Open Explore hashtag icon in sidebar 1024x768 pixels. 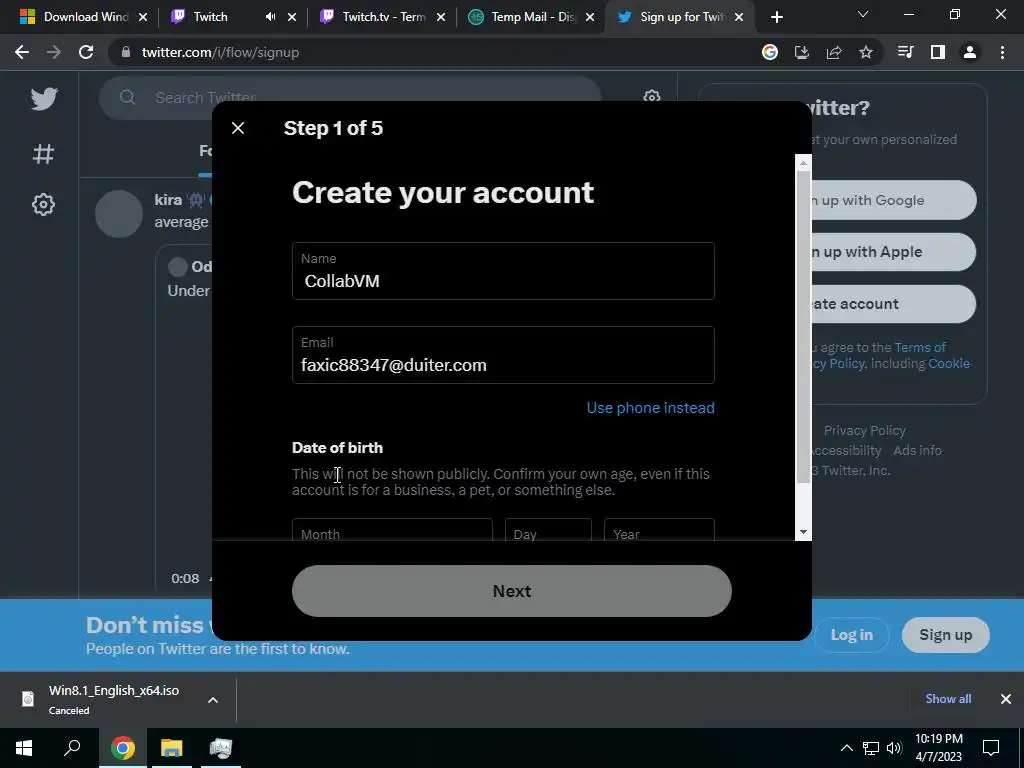click(43, 154)
